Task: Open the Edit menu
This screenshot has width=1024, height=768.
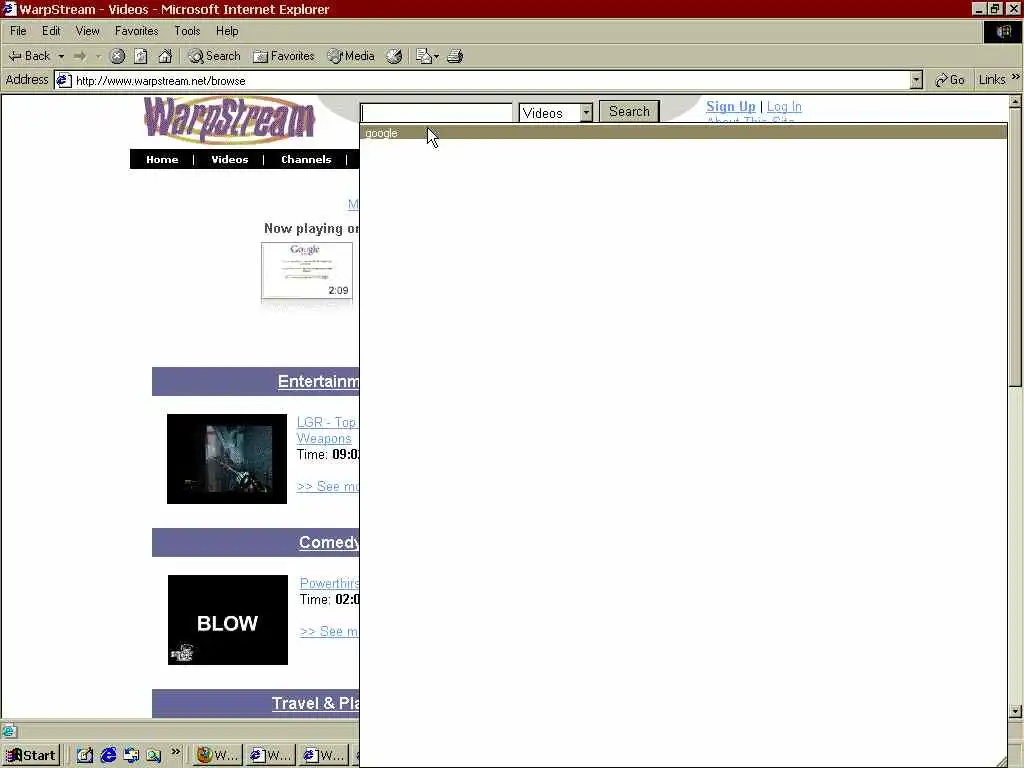Action: 51,31
